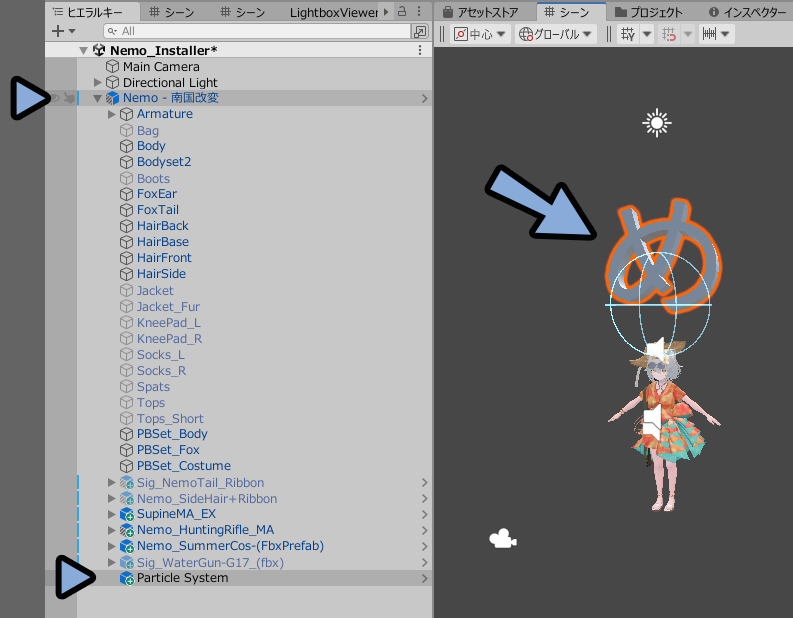This screenshot has height=618, width=793.
Task: Switch to the アセットストア tab
Action: coord(480,12)
